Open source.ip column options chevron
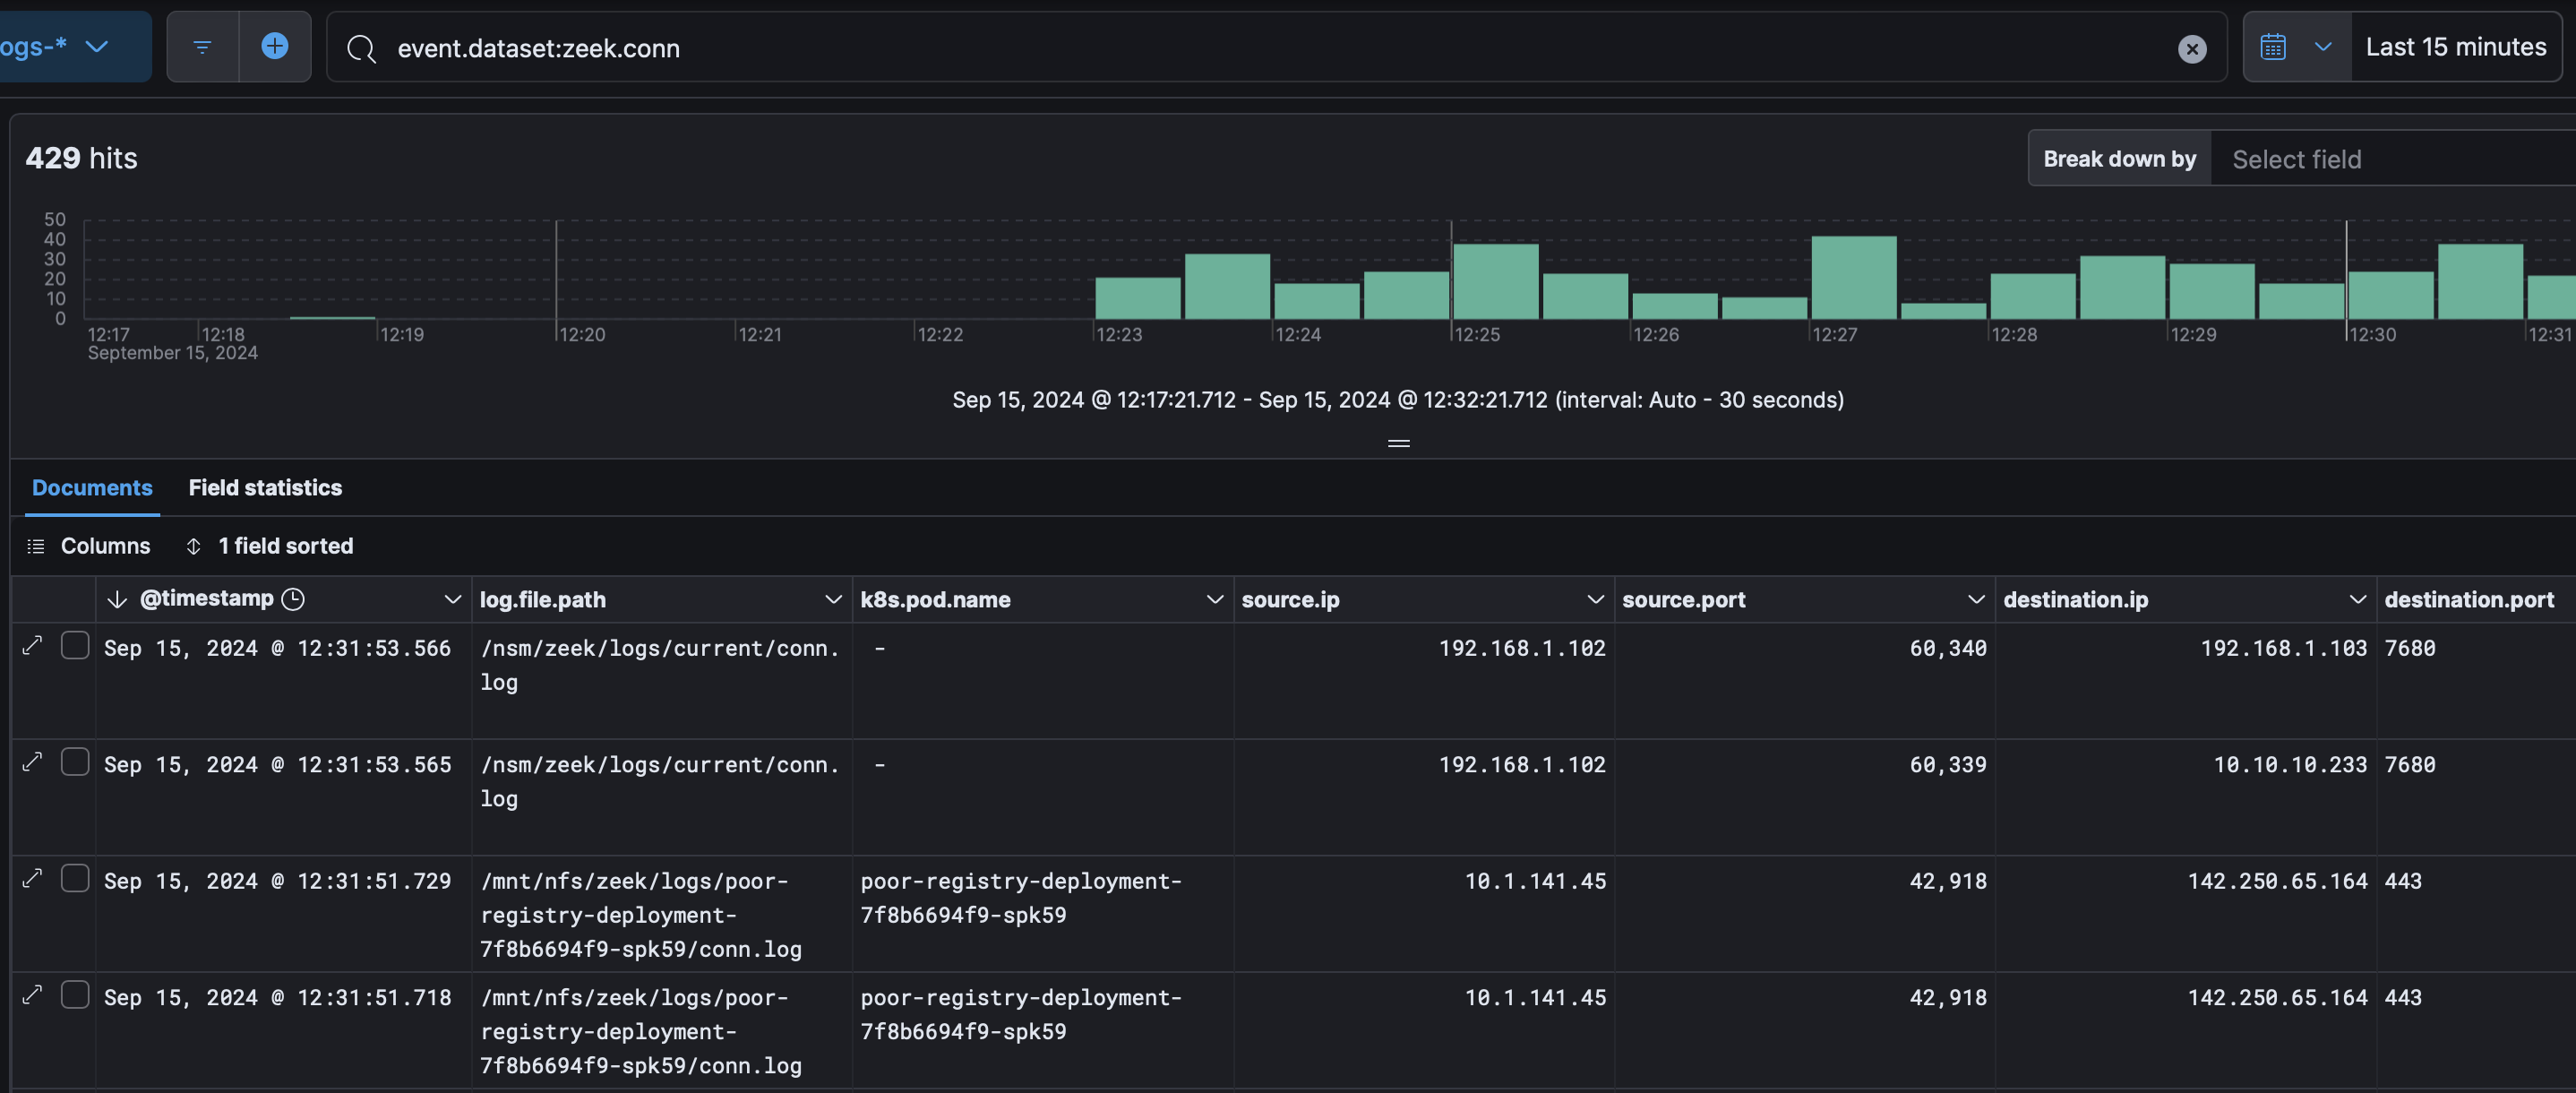This screenshot has width=2576, height=1093. pos(1594,599)
